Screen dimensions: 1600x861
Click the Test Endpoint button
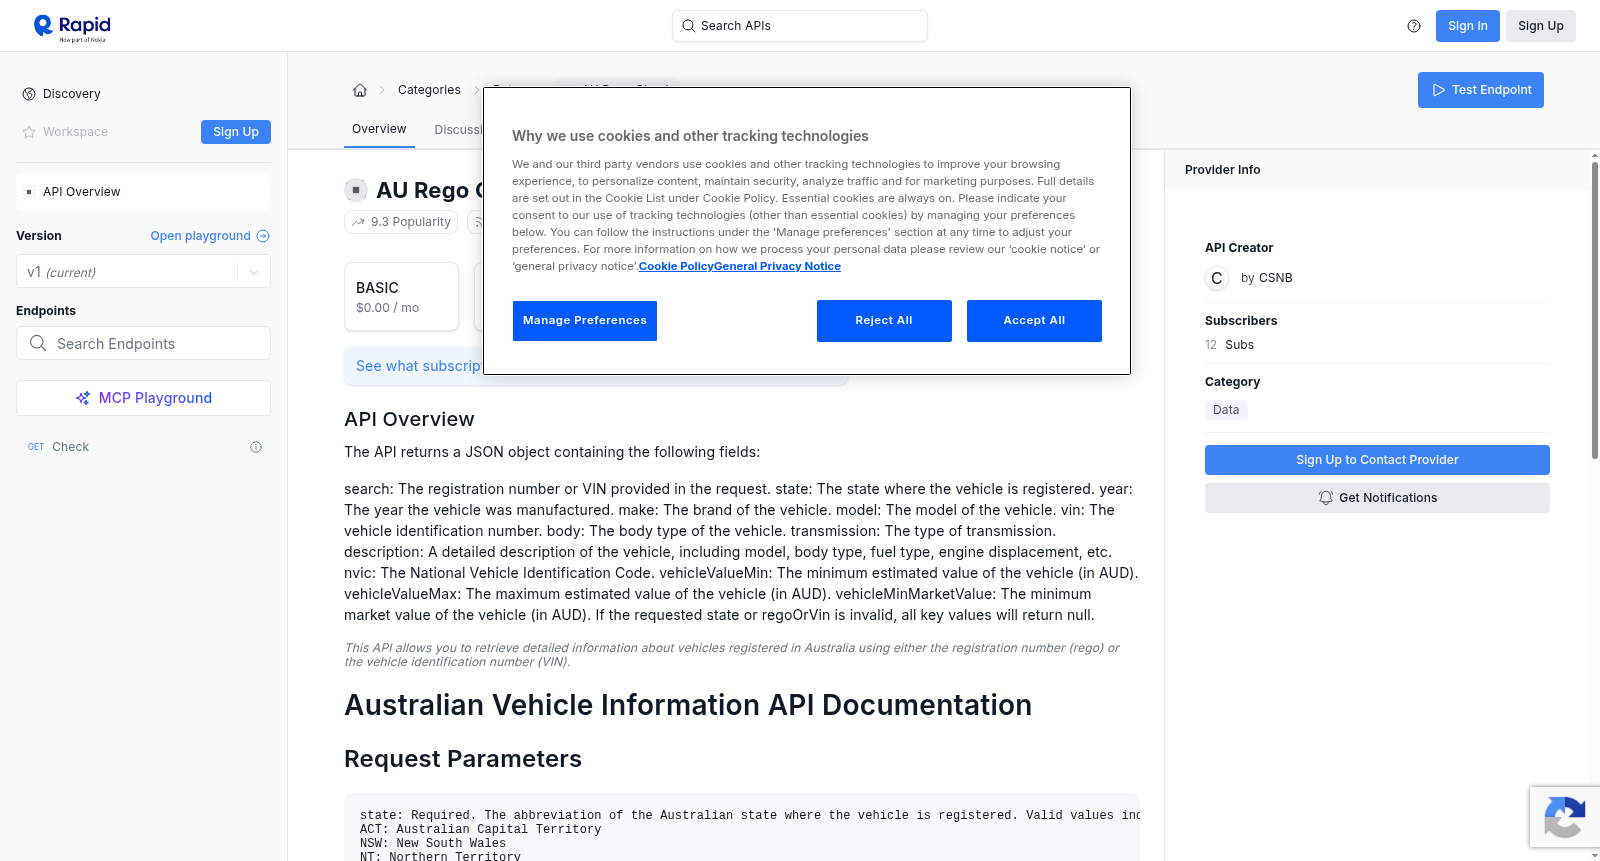click(1481, 90)
